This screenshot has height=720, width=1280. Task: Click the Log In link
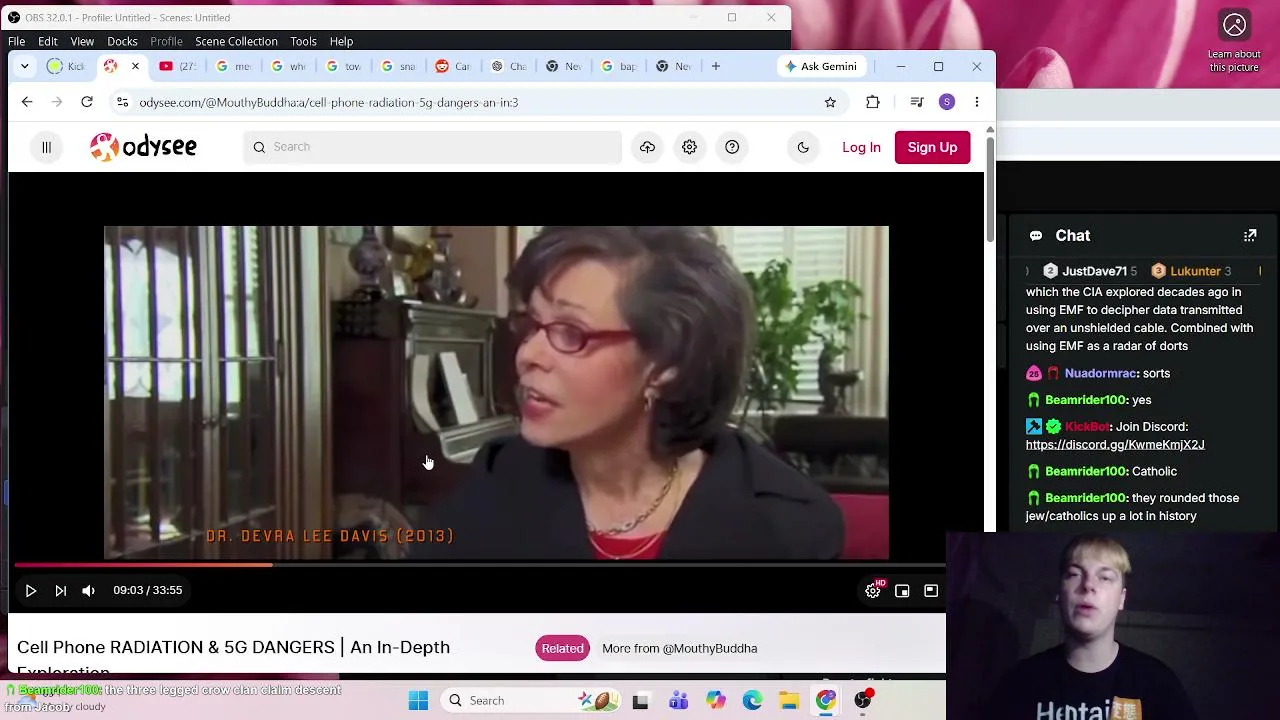coord(861,147)
